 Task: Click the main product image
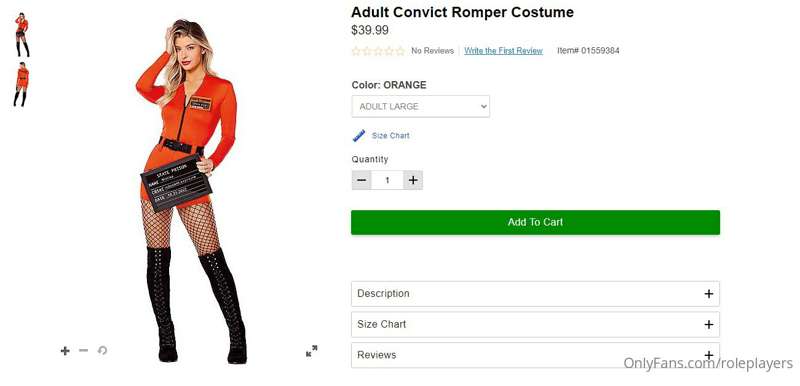tap(191, 191)
